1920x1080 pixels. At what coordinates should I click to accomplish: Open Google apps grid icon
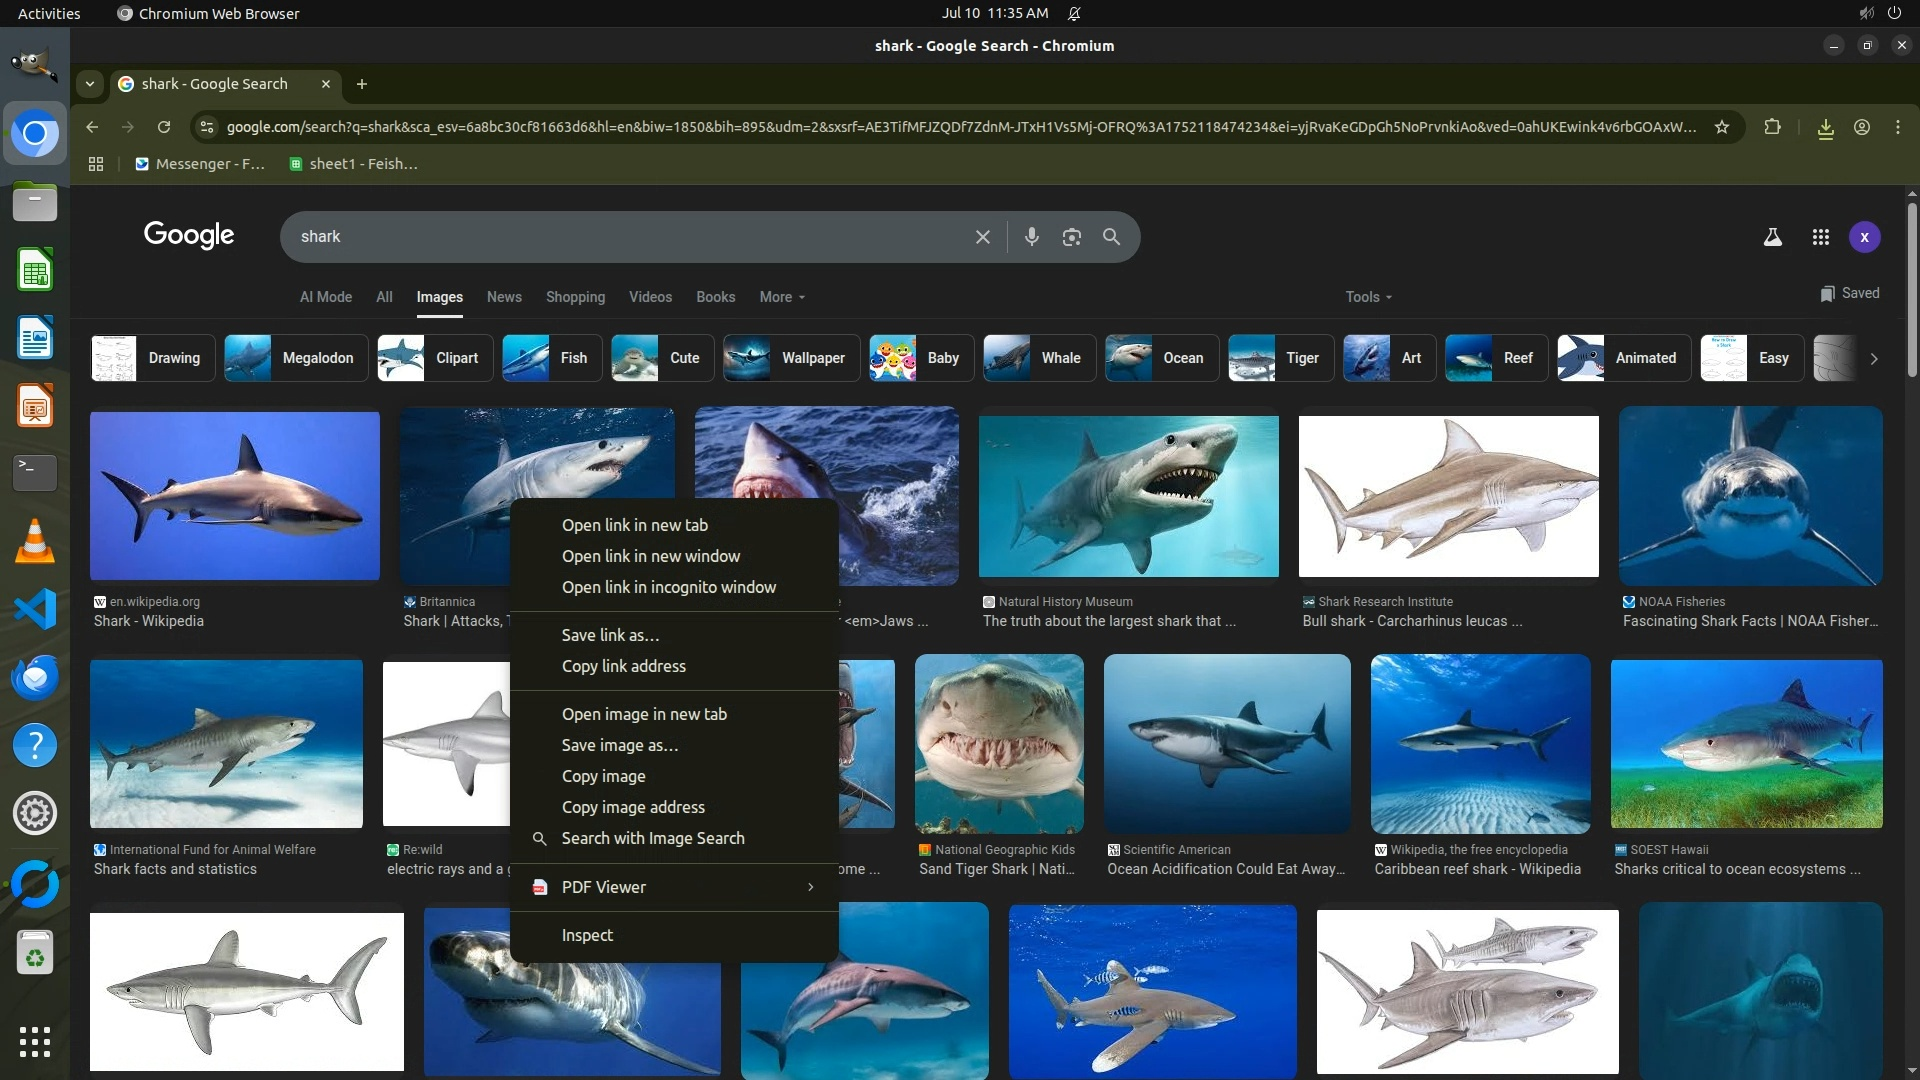coord(1820,237)
